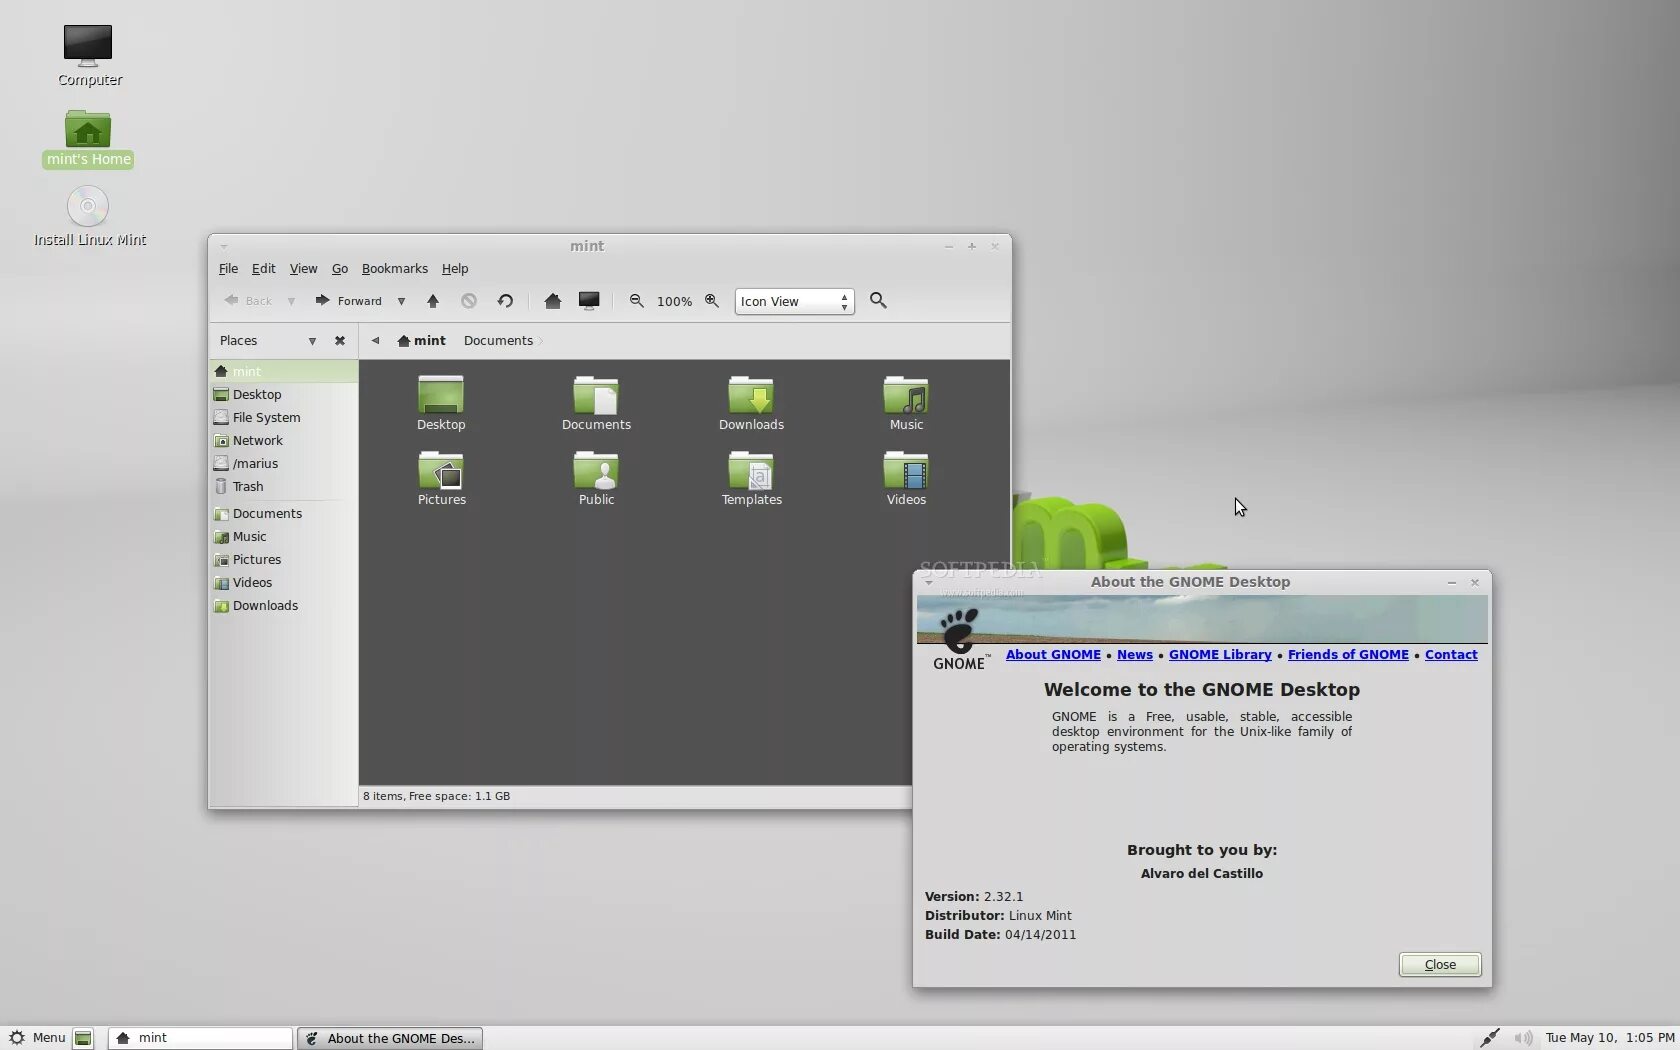Switch to About the GNOME Desktop taskbar button
Viewport: 1680px width, 1050px height.
pyautogui.click(x=390, y=1038)
